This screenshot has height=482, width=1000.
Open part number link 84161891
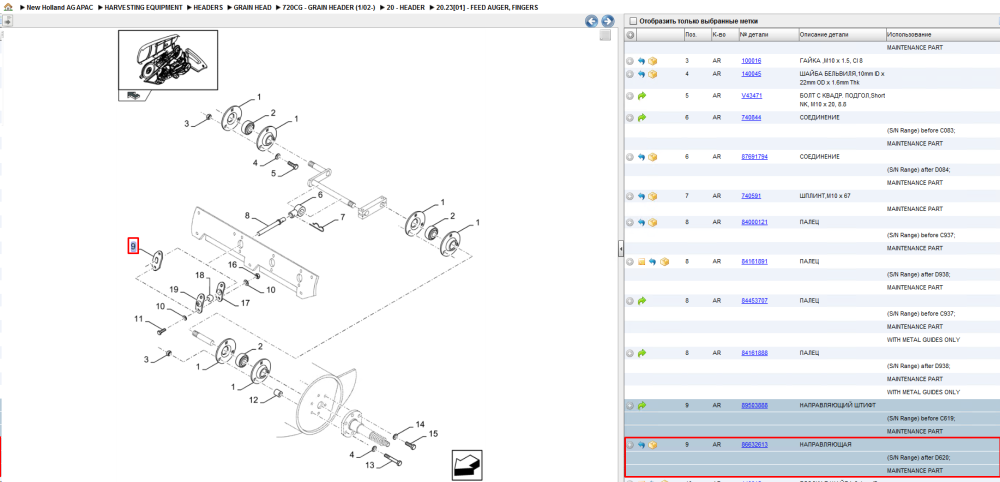tap(754, 262)
